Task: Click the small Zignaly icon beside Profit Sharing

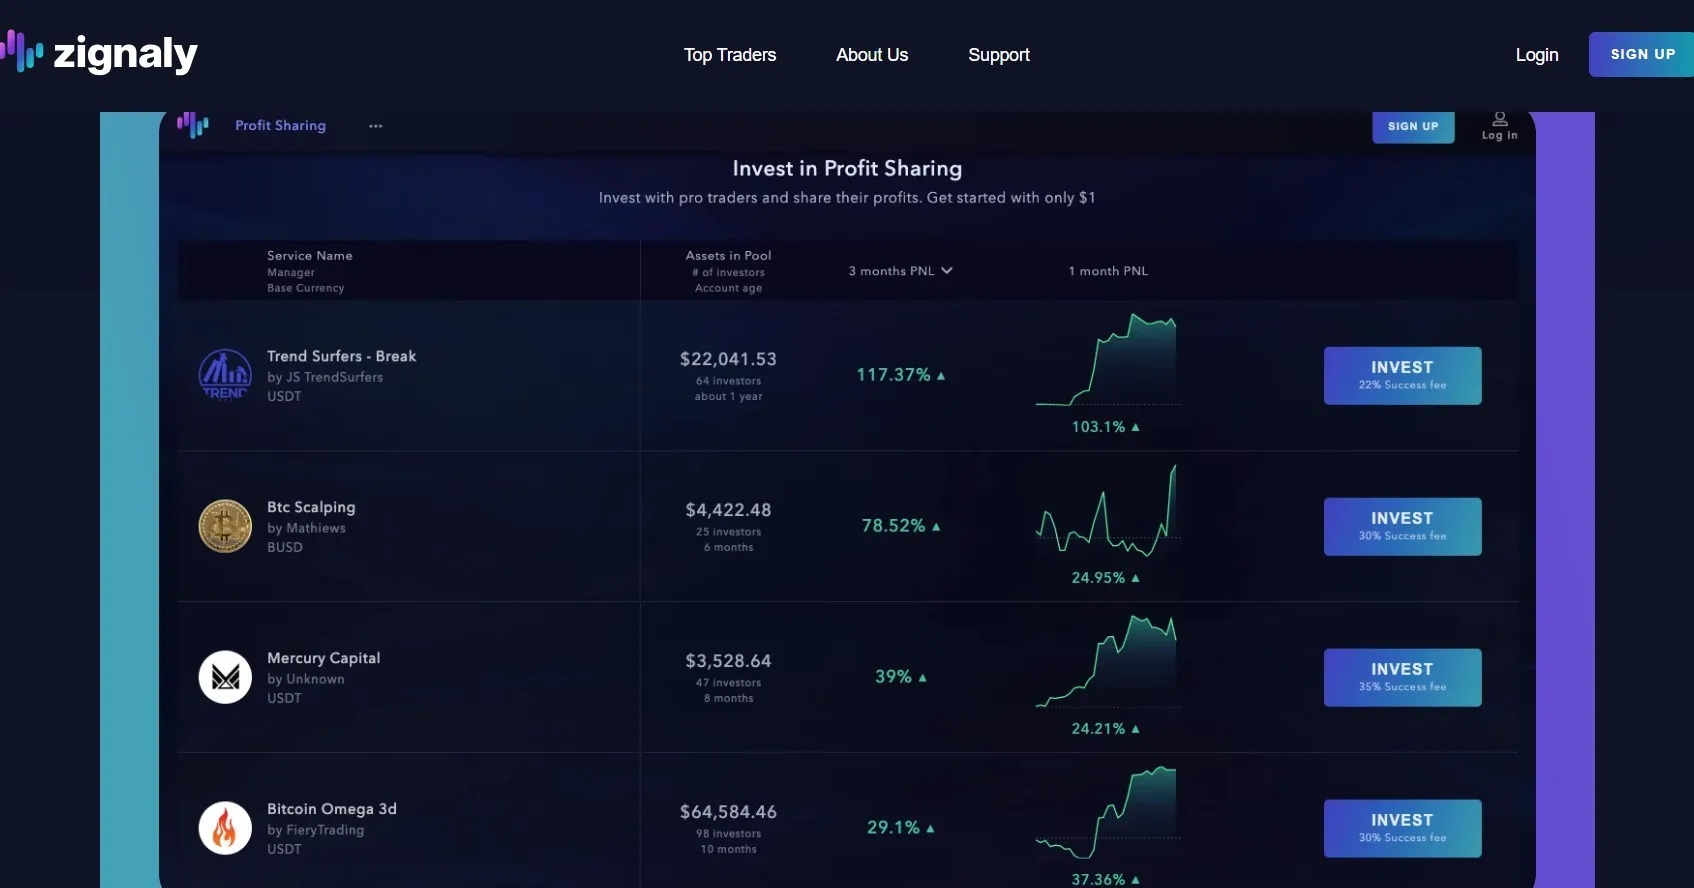Action: [193, 125]
